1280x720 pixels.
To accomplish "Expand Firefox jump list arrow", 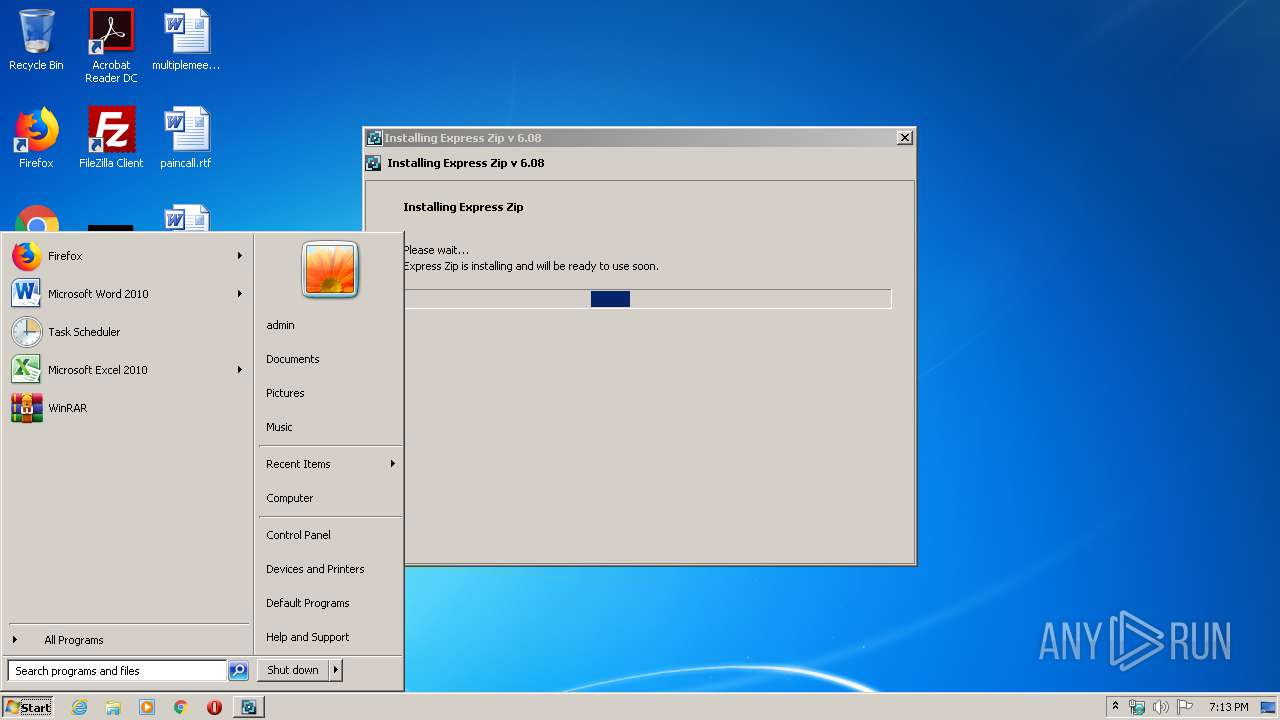I will click(x=240, y=256).
